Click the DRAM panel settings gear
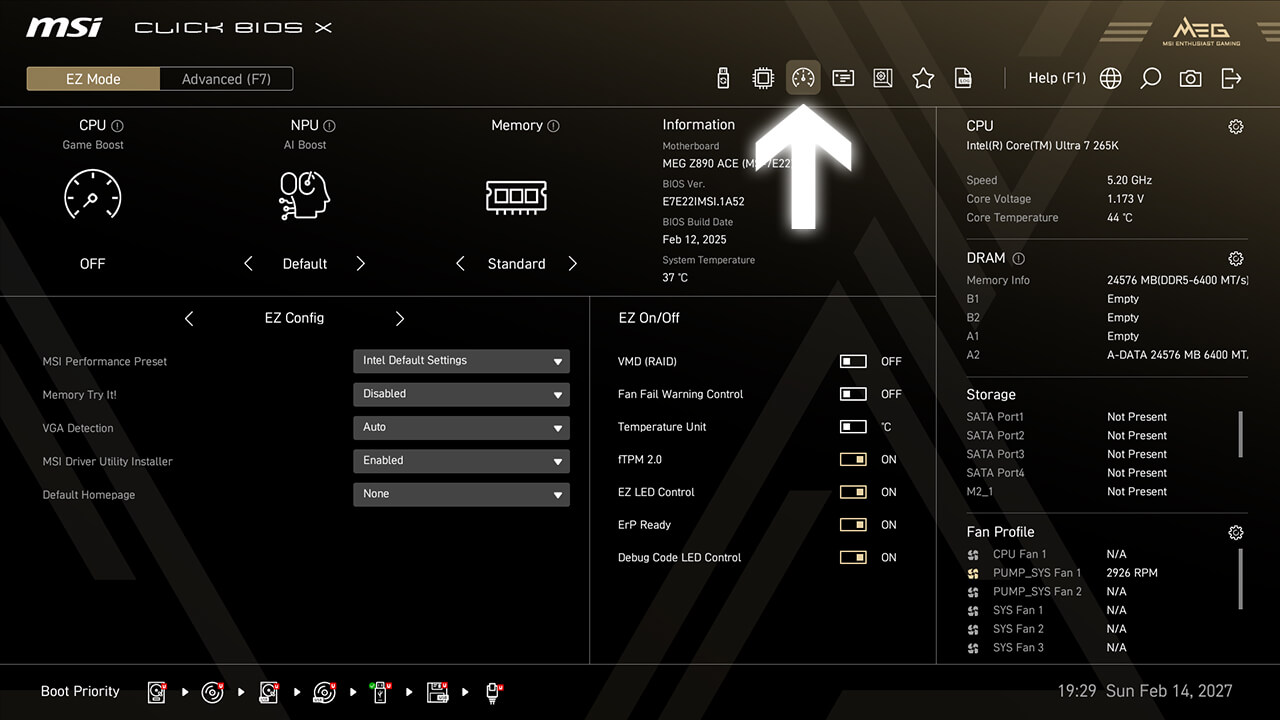Image resolution: width=1280 pixels, height=720 pixels. pyautogui.click(x=1236, y=258)
